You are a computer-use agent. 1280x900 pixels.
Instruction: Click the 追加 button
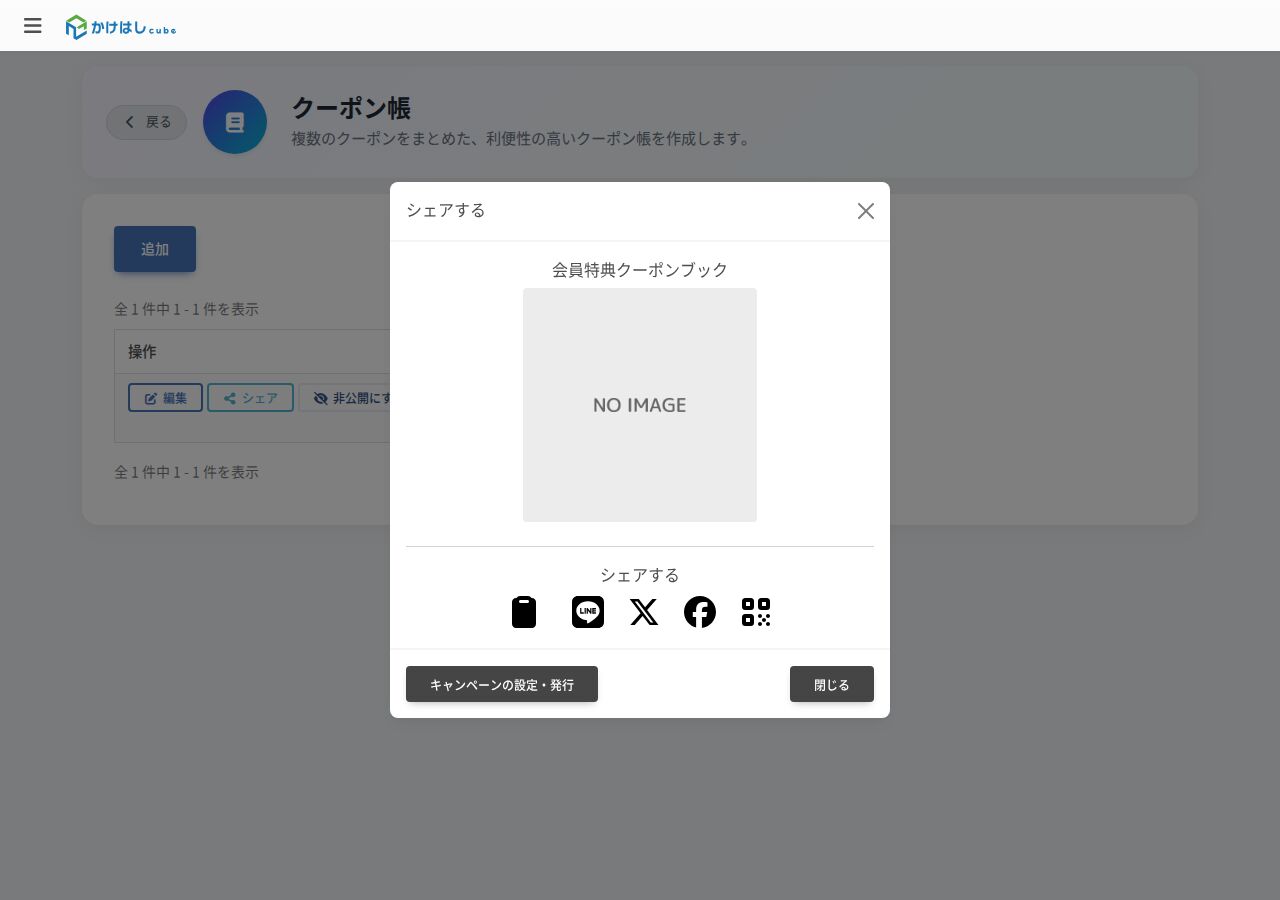tap(155, 249)
